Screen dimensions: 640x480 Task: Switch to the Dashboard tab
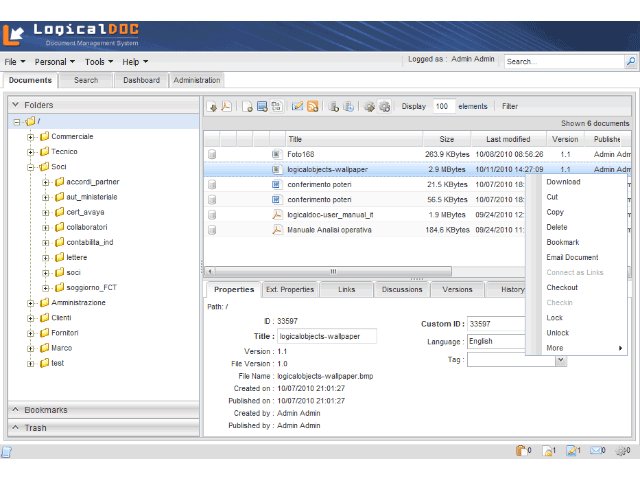coord(141,80)
